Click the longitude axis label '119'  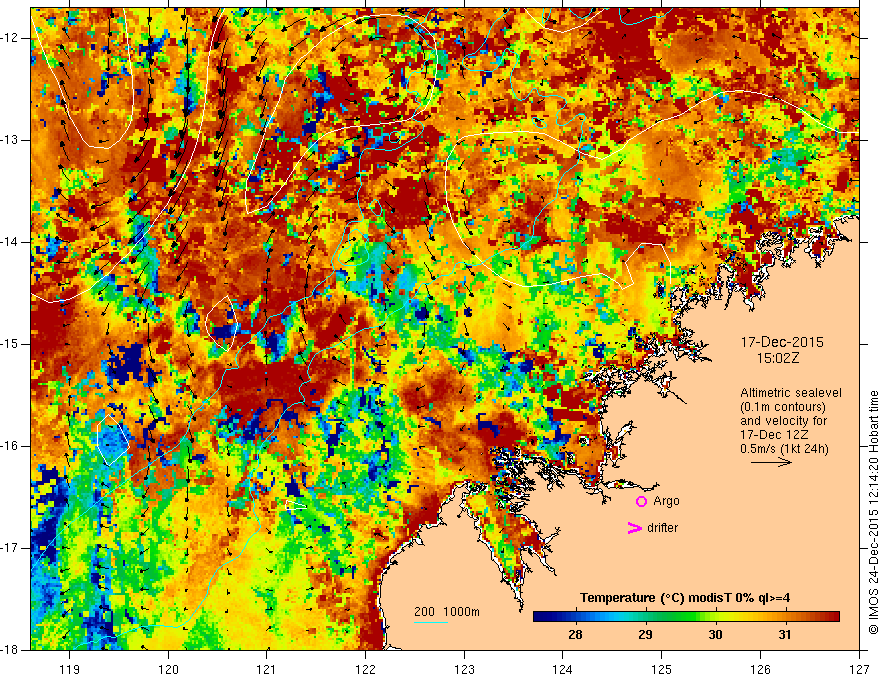tap(70, 669)
